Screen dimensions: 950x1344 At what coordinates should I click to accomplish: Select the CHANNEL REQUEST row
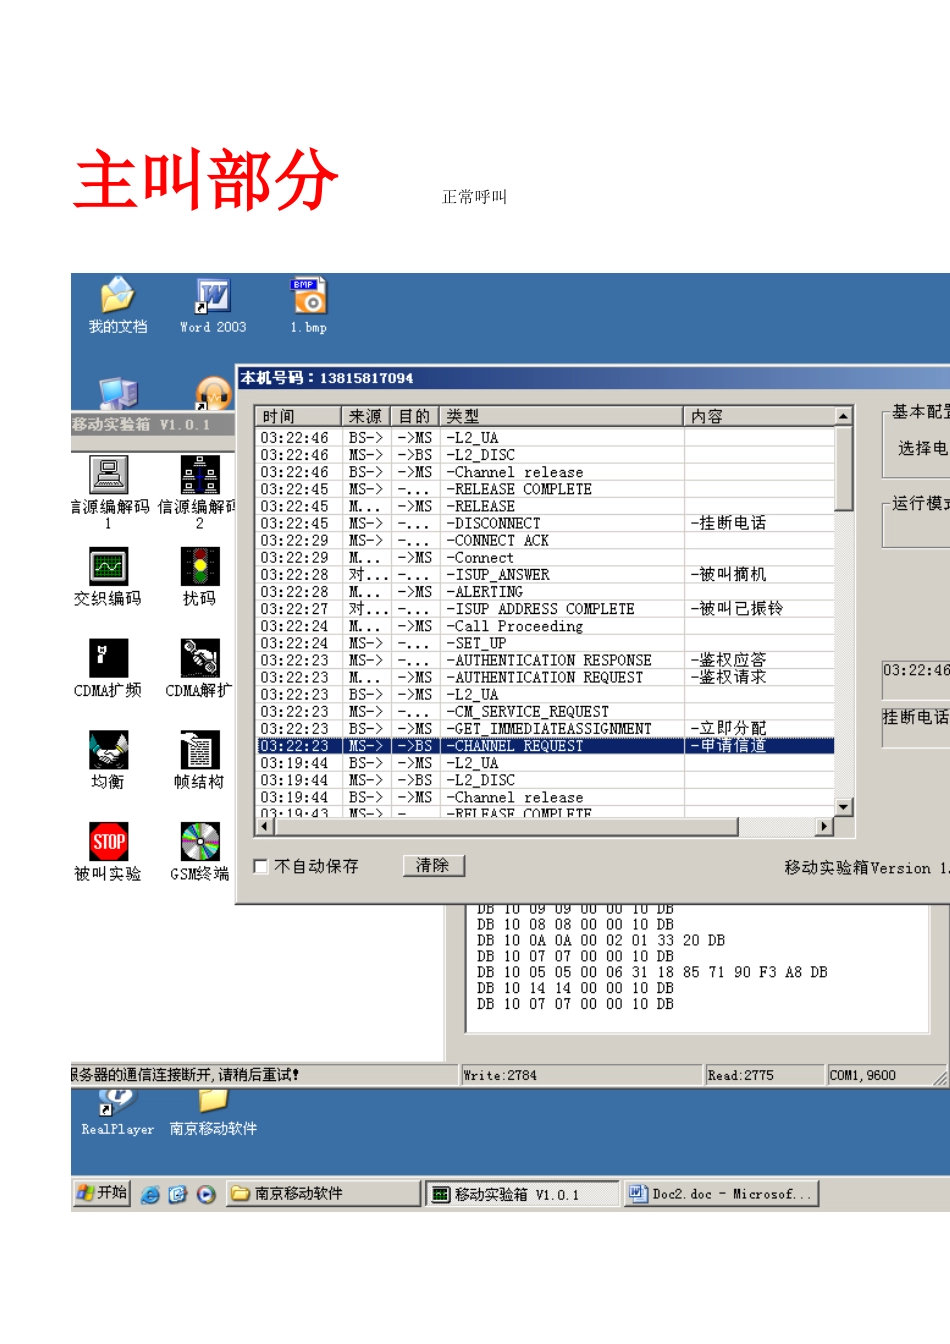546,746
